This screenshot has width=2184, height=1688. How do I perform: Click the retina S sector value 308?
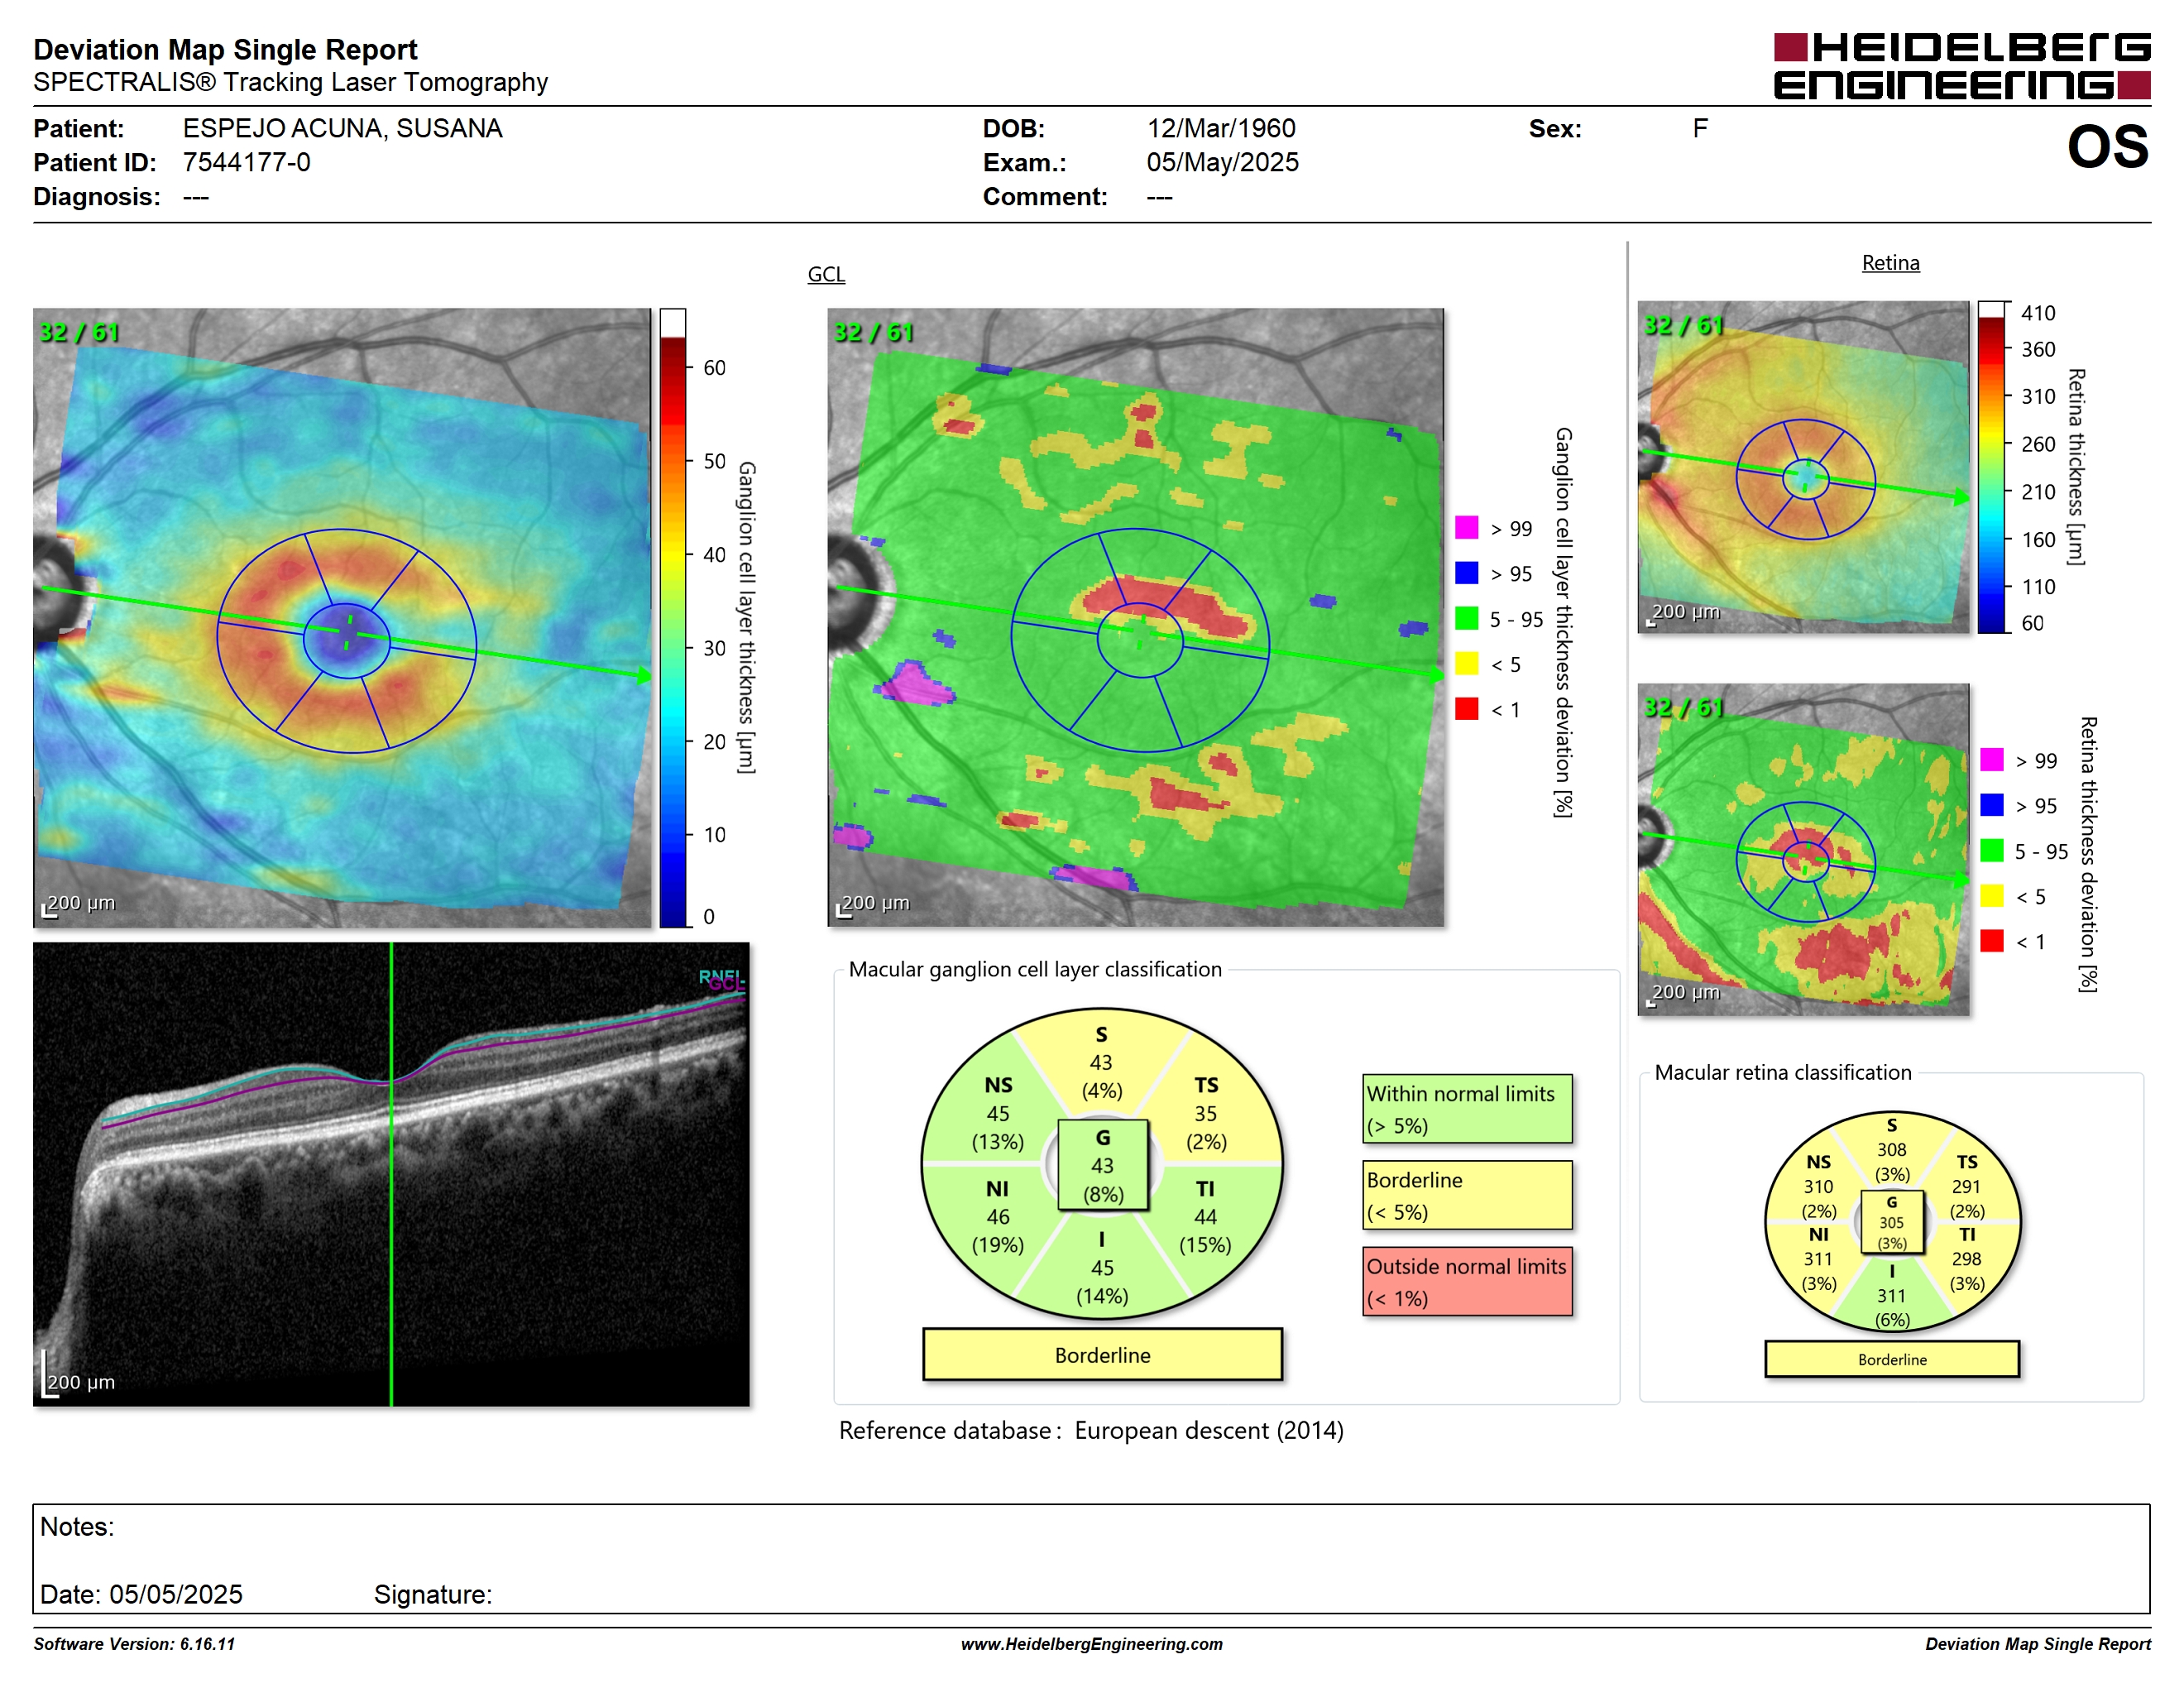1891,1150
